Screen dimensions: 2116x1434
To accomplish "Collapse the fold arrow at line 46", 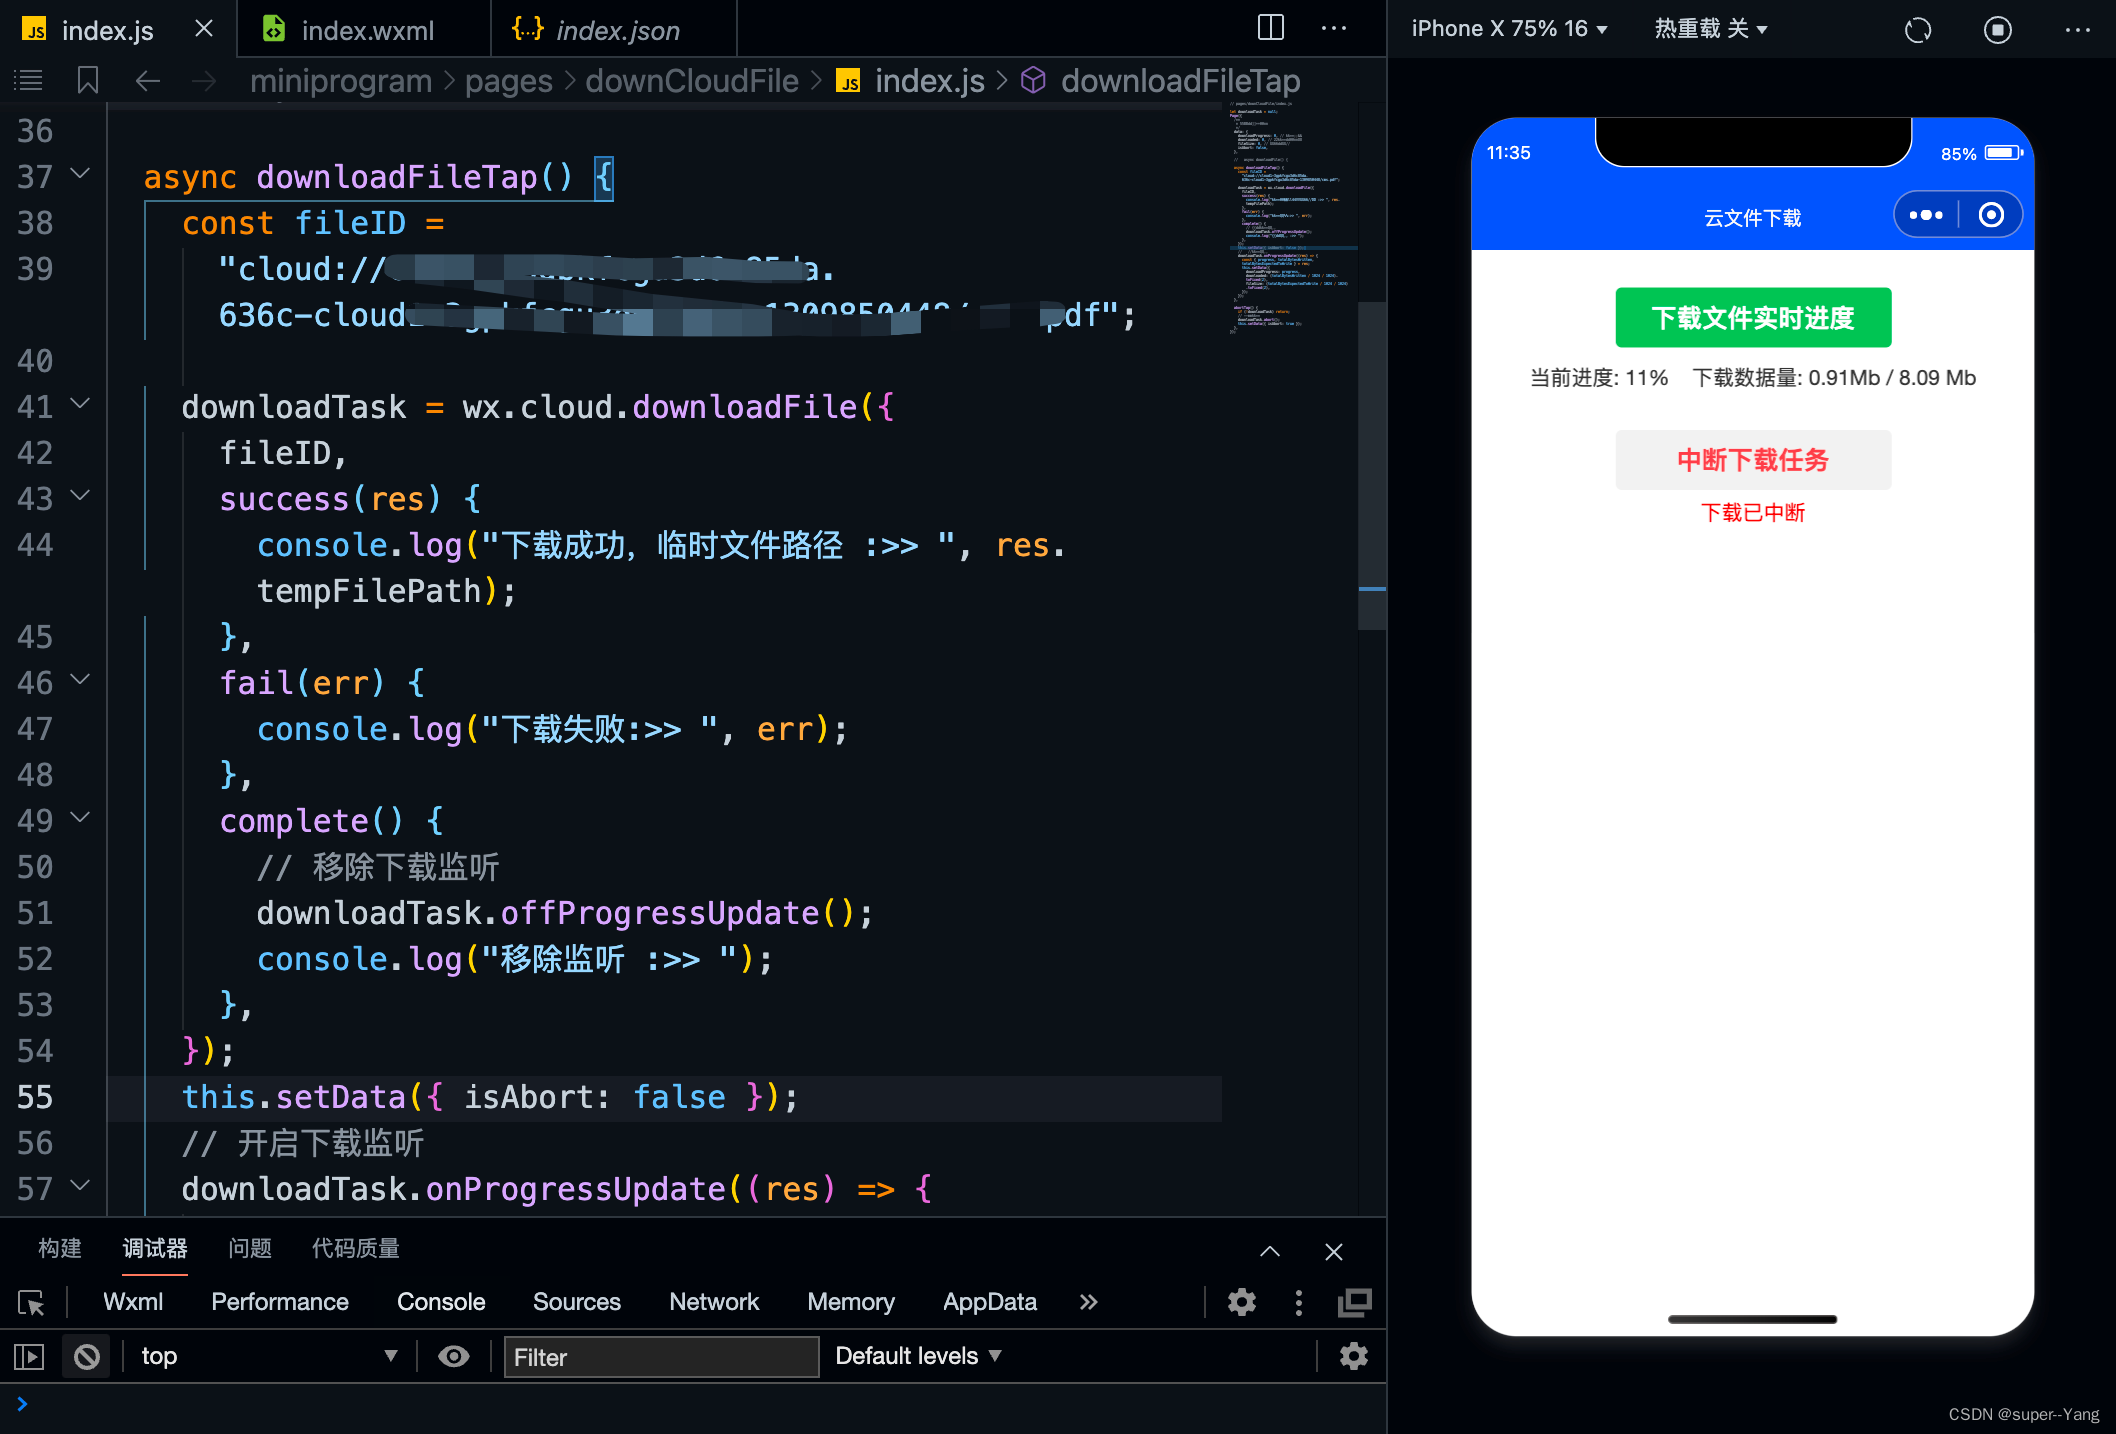I will 80,680.
